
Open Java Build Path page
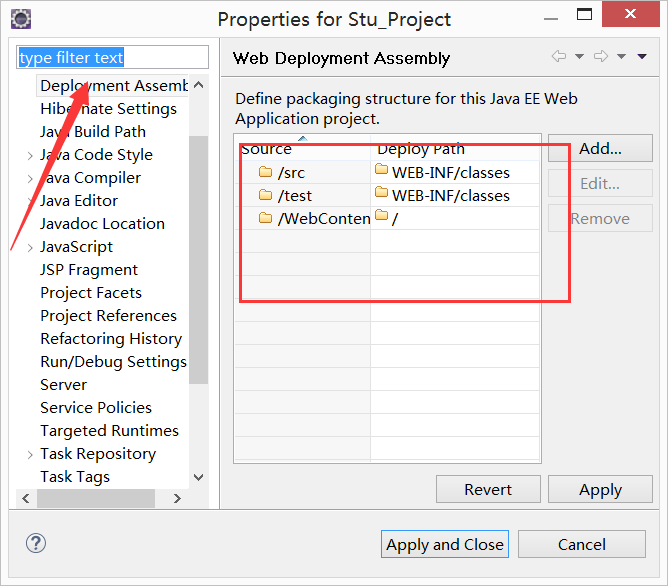pyautogui.click(x=93, y=132)
